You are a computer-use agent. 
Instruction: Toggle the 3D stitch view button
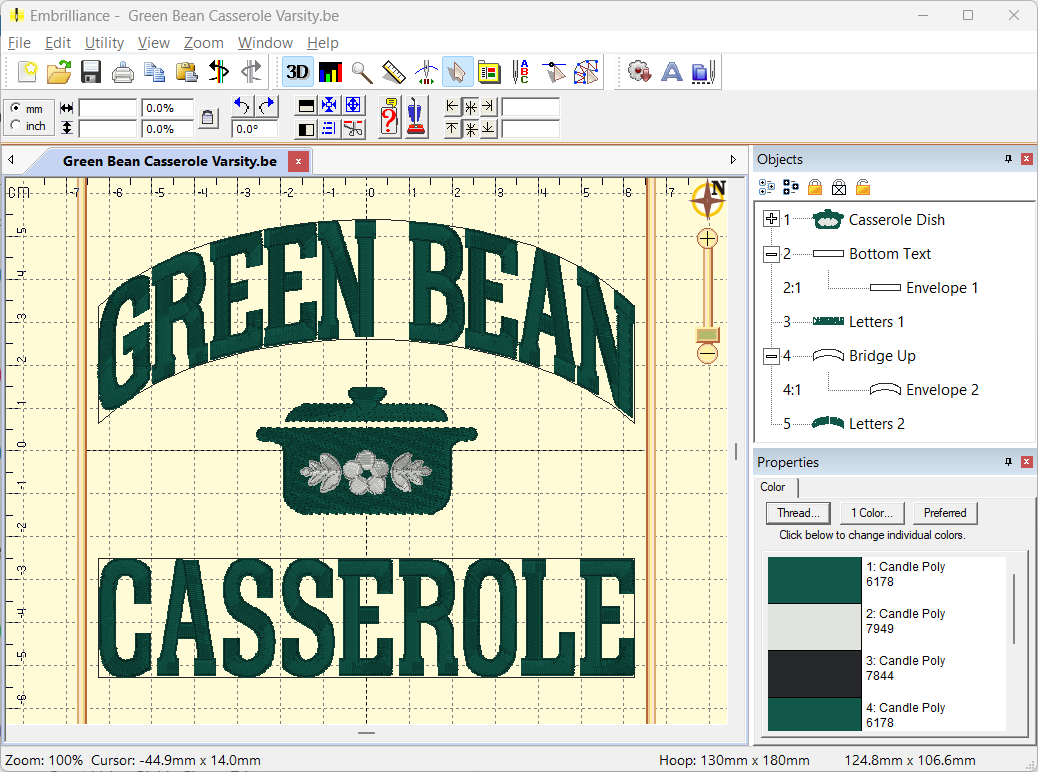pos(297,72)
